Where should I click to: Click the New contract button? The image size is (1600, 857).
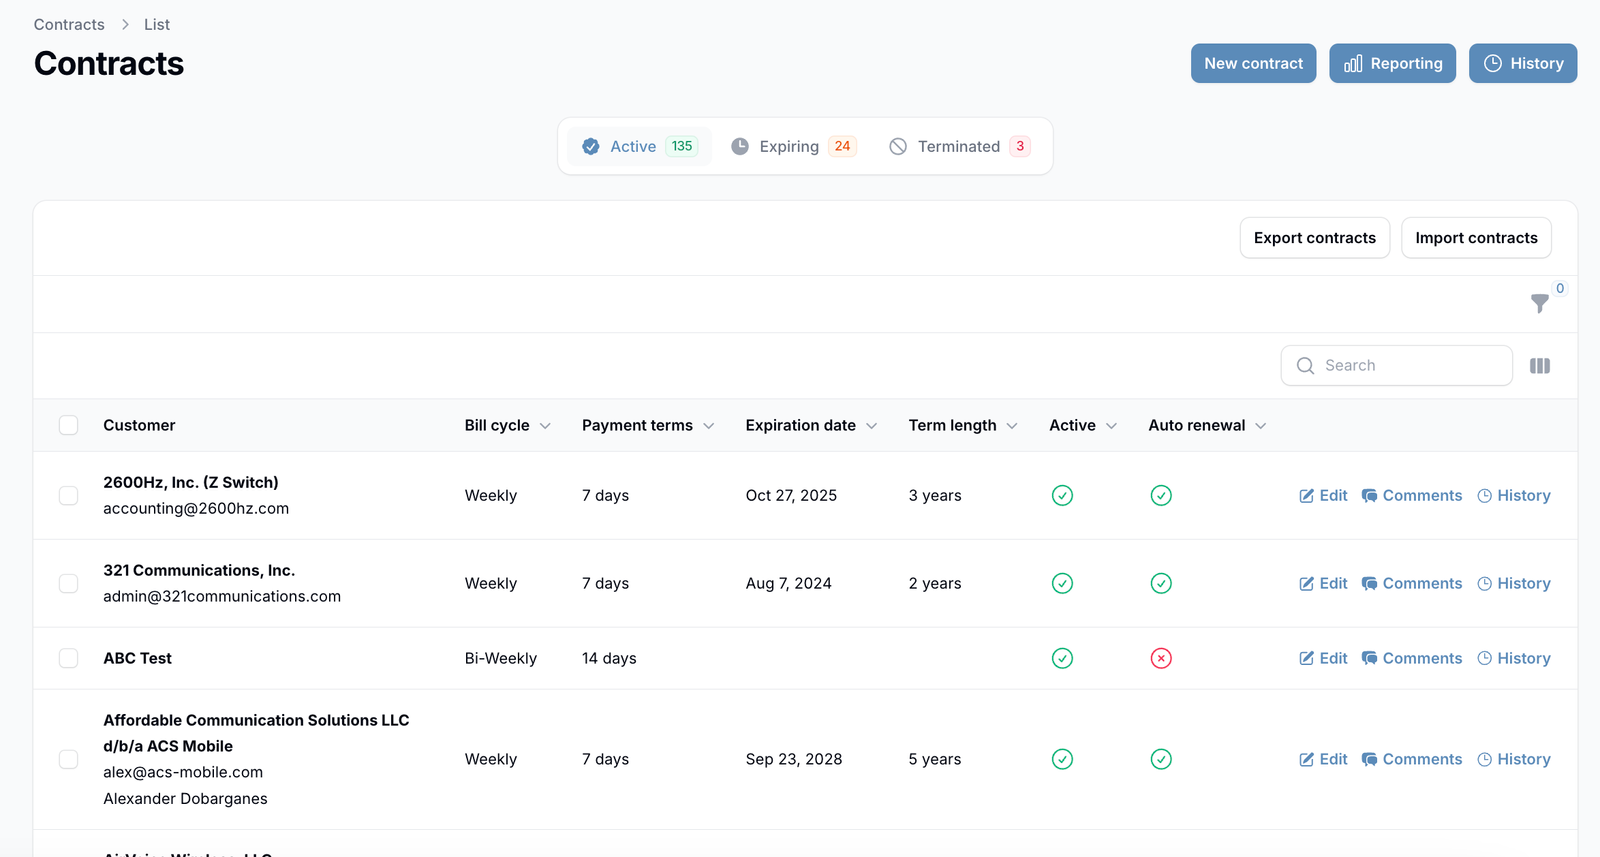pyautogui.click(x=1253, y=64)
